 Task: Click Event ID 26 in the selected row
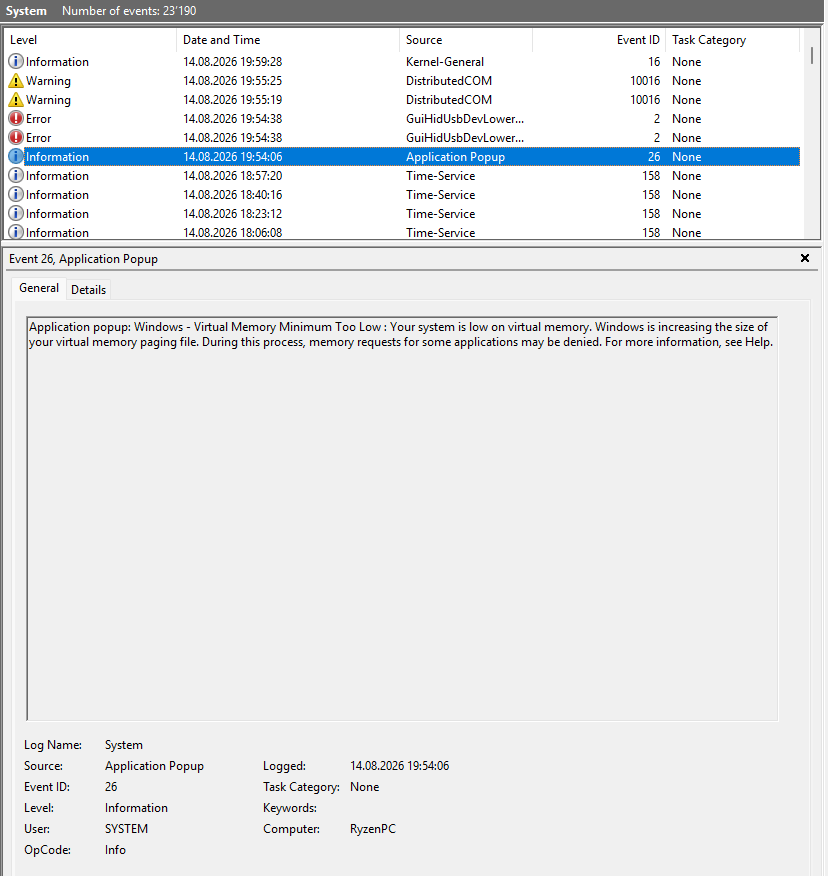(x=654, y=157)
